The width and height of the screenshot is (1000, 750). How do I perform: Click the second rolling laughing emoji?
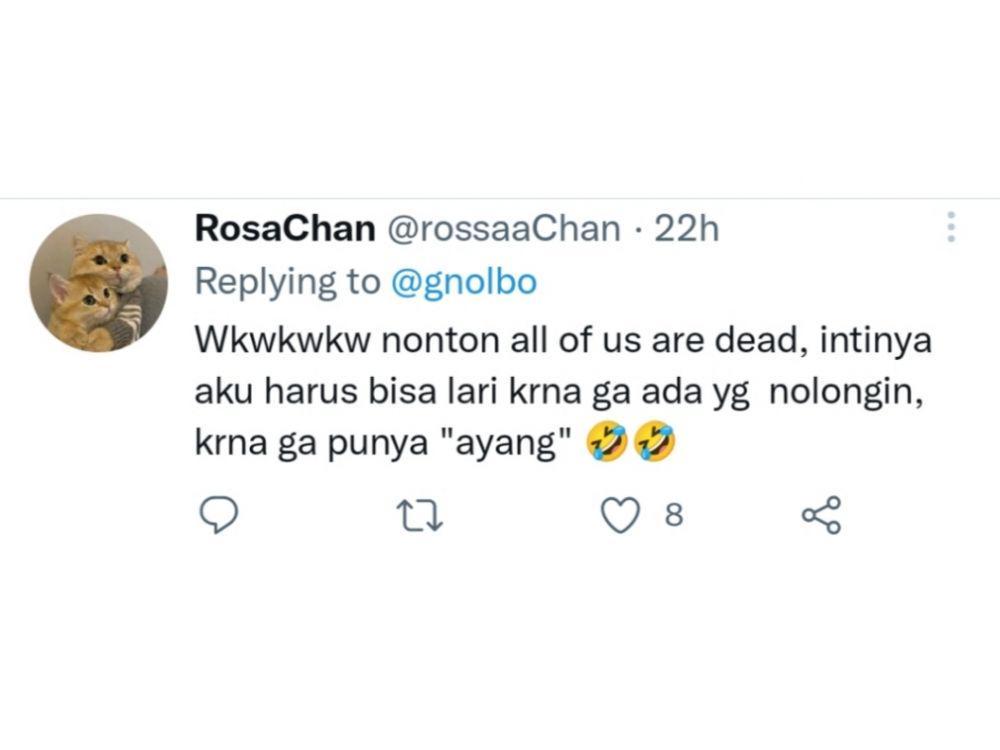pos(654,442)
